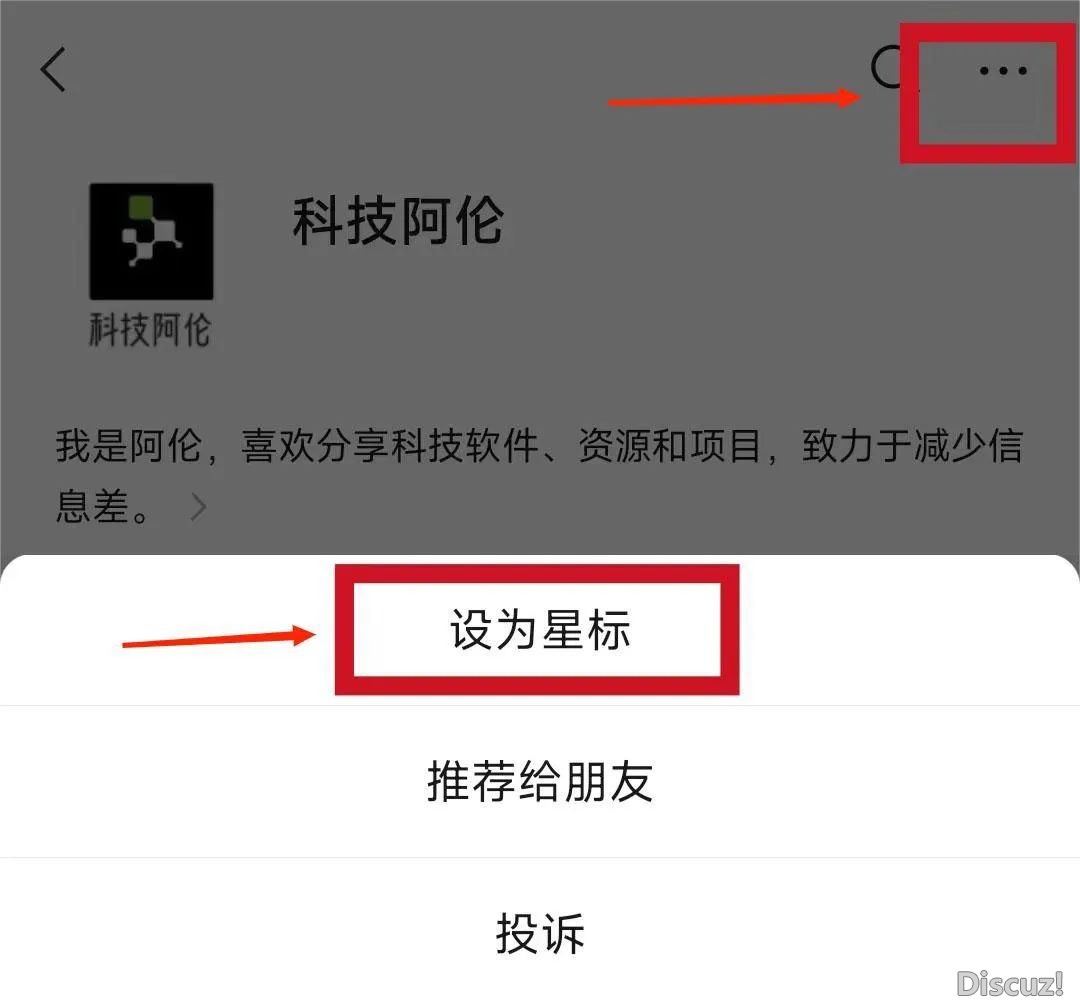Tap the 资源和项目 part of the description
Image resolution: width=1080 pixels, height=1008 pixels.
[669, 445]
